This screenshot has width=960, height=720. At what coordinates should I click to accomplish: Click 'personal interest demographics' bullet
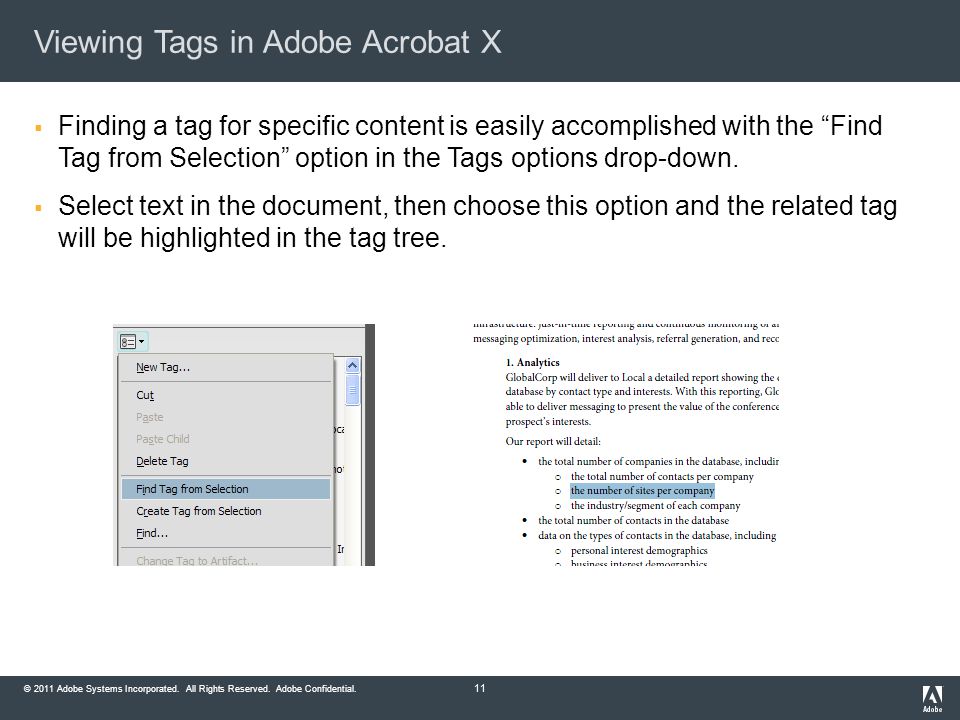coord(639,550)
